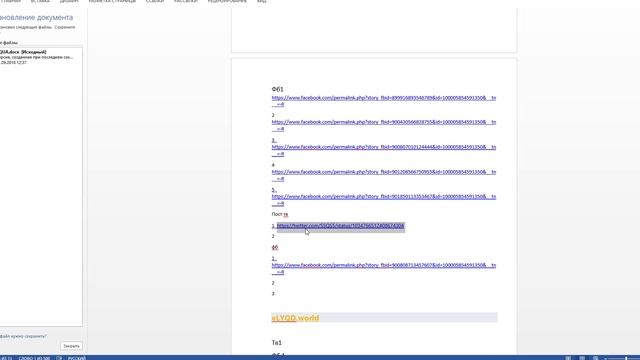Open the Facebook permalink under number 3
Image resolution: width=640 pixels, height=360 pixels.
(384, 150)
